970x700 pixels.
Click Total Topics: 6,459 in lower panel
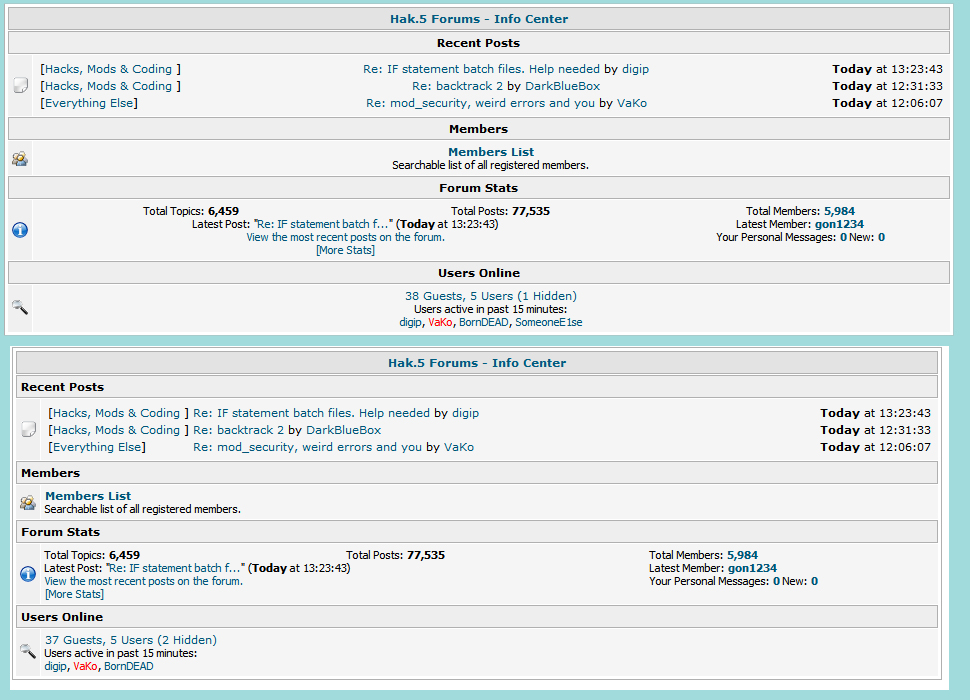92,555
